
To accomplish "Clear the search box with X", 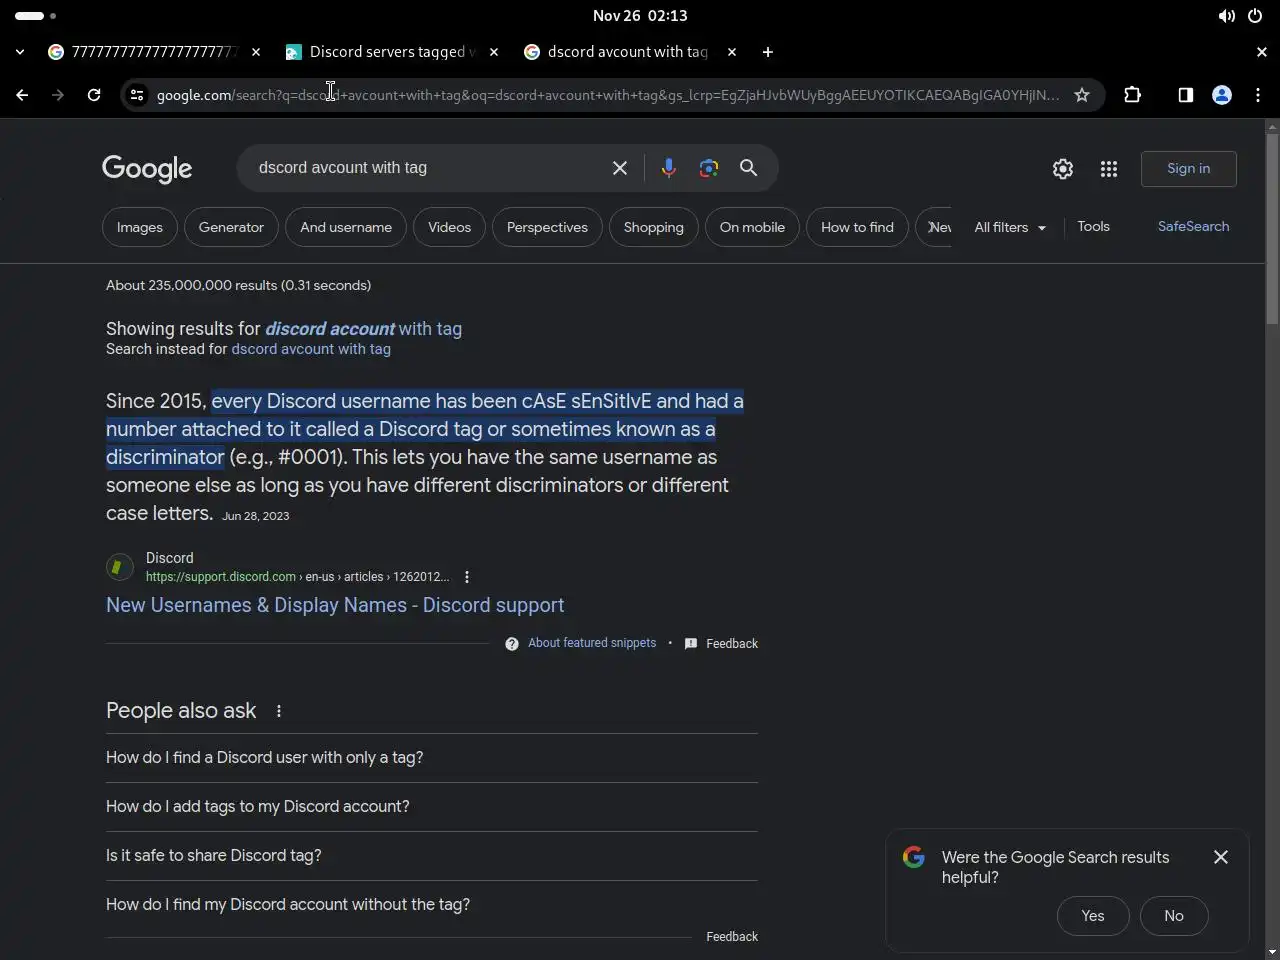I will [620, 168].
